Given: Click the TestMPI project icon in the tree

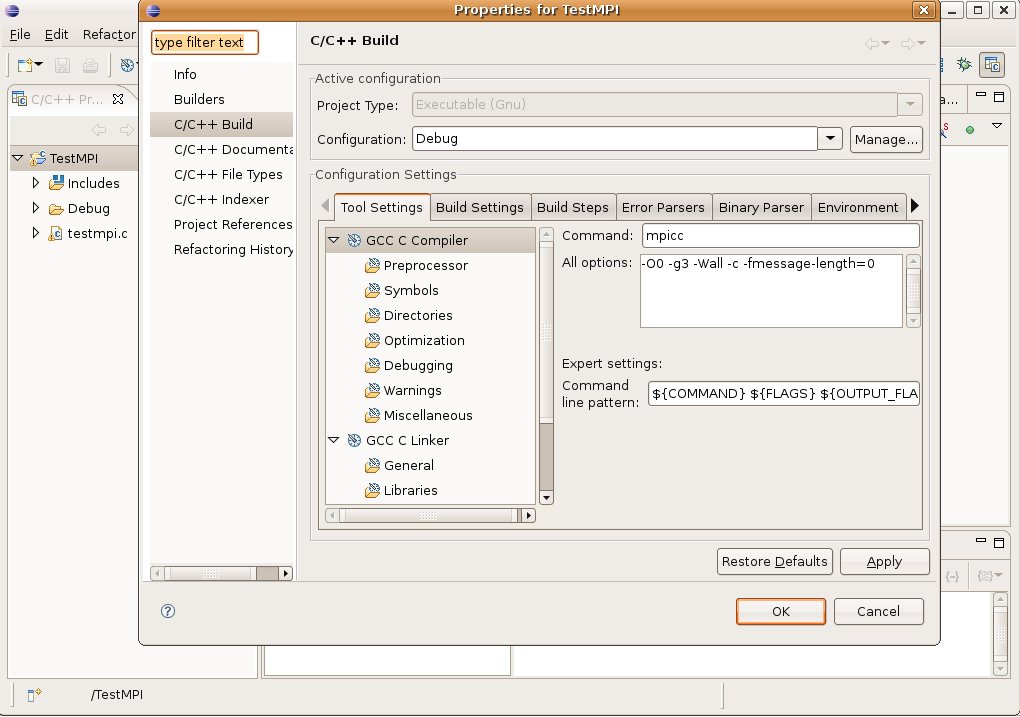Looking at the screenshot, I should pyautogui.click(x=38, y=158).
